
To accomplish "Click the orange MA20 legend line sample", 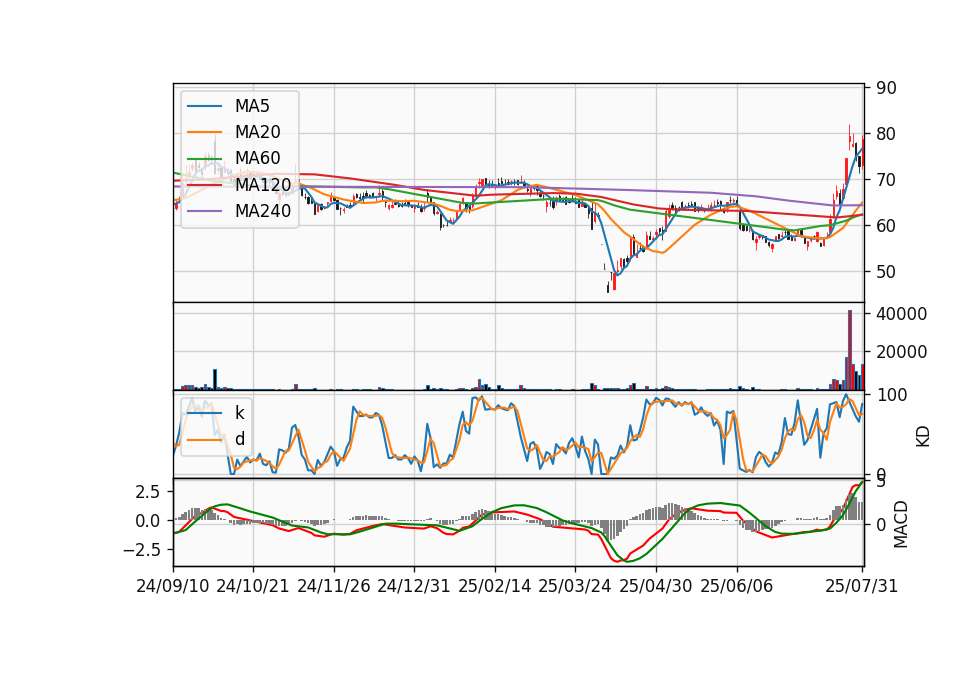I will coord(204,132).
